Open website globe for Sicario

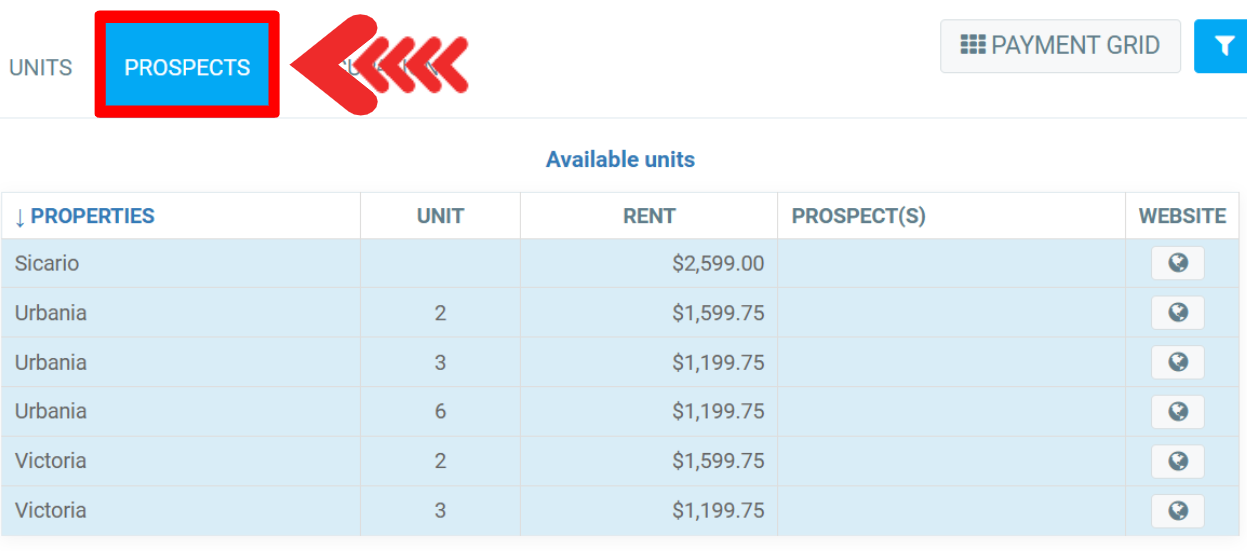[1178, 264]
